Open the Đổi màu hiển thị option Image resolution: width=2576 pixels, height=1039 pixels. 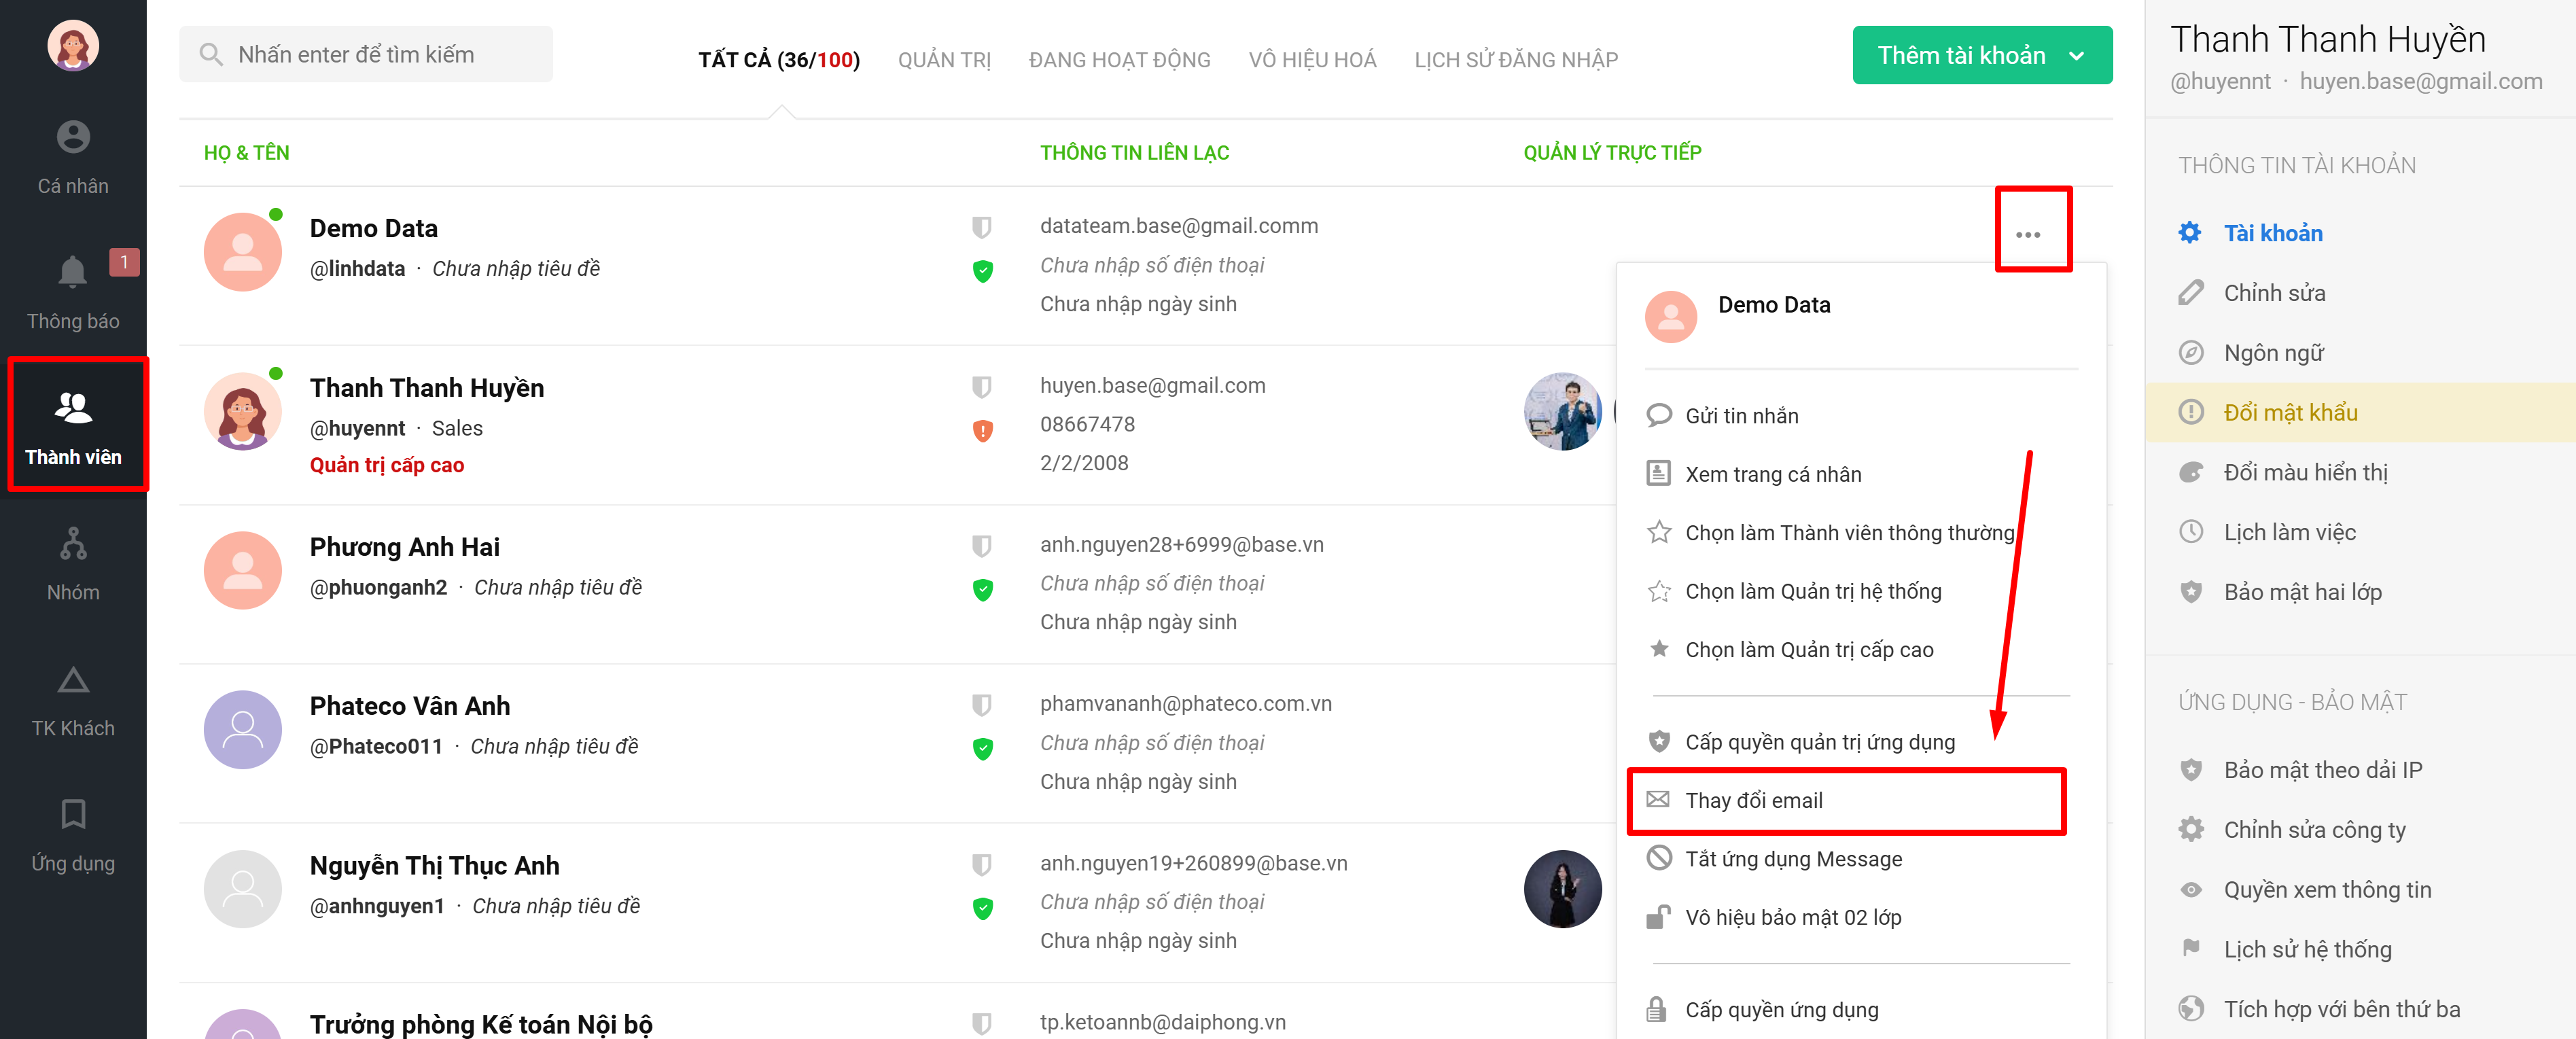click(x=2305, y=473)
